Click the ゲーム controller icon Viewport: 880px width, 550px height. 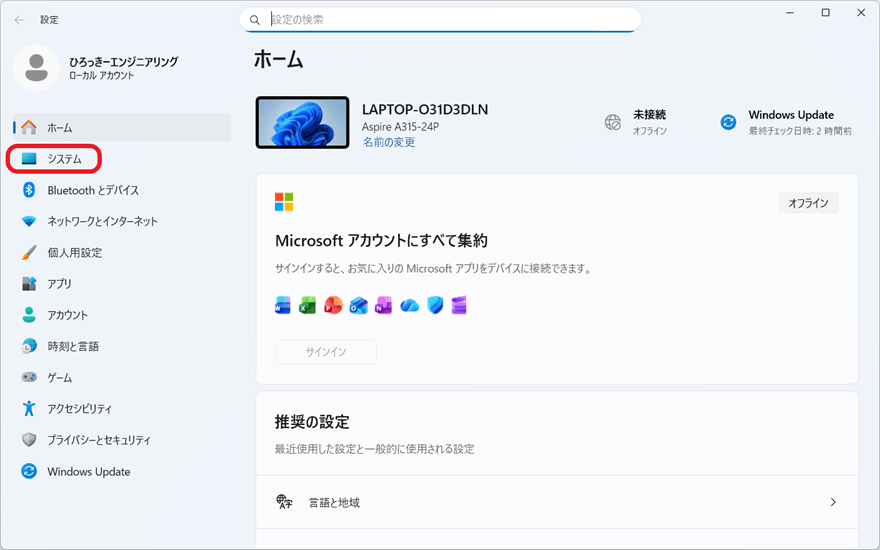pos(29,378)
